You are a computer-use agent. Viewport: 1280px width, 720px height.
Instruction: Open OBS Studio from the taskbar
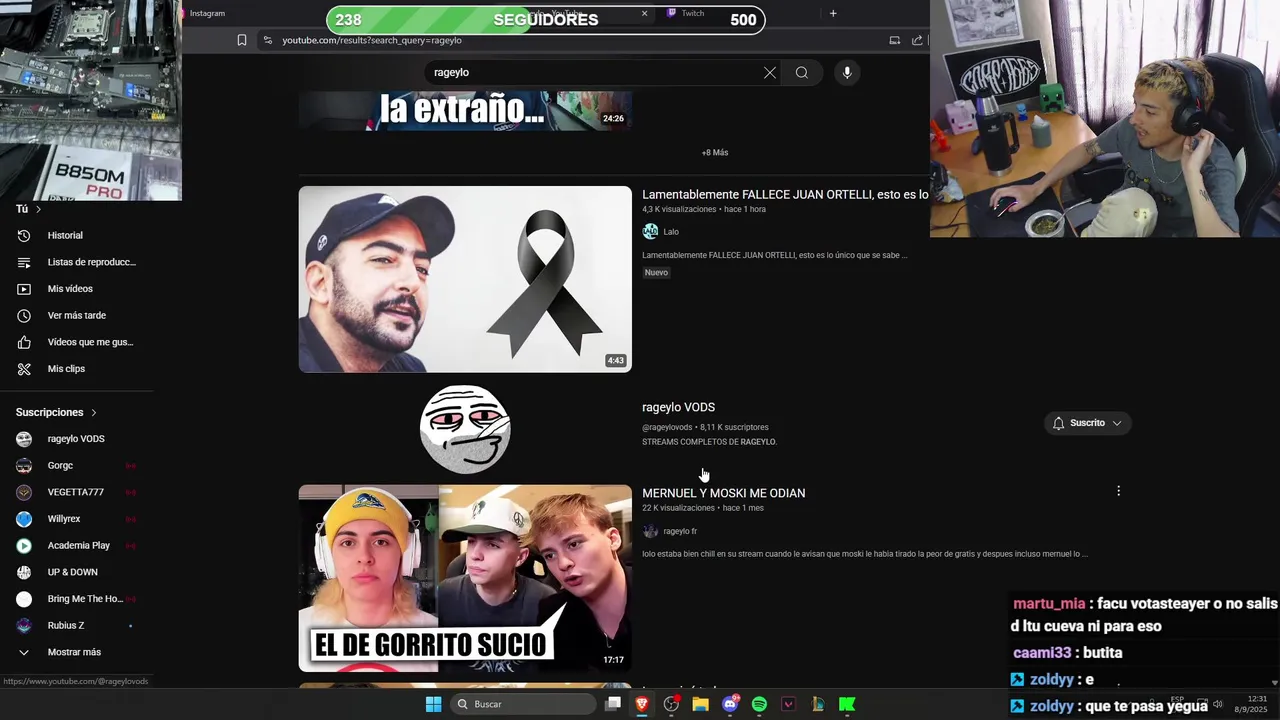(x=671, y=704)
